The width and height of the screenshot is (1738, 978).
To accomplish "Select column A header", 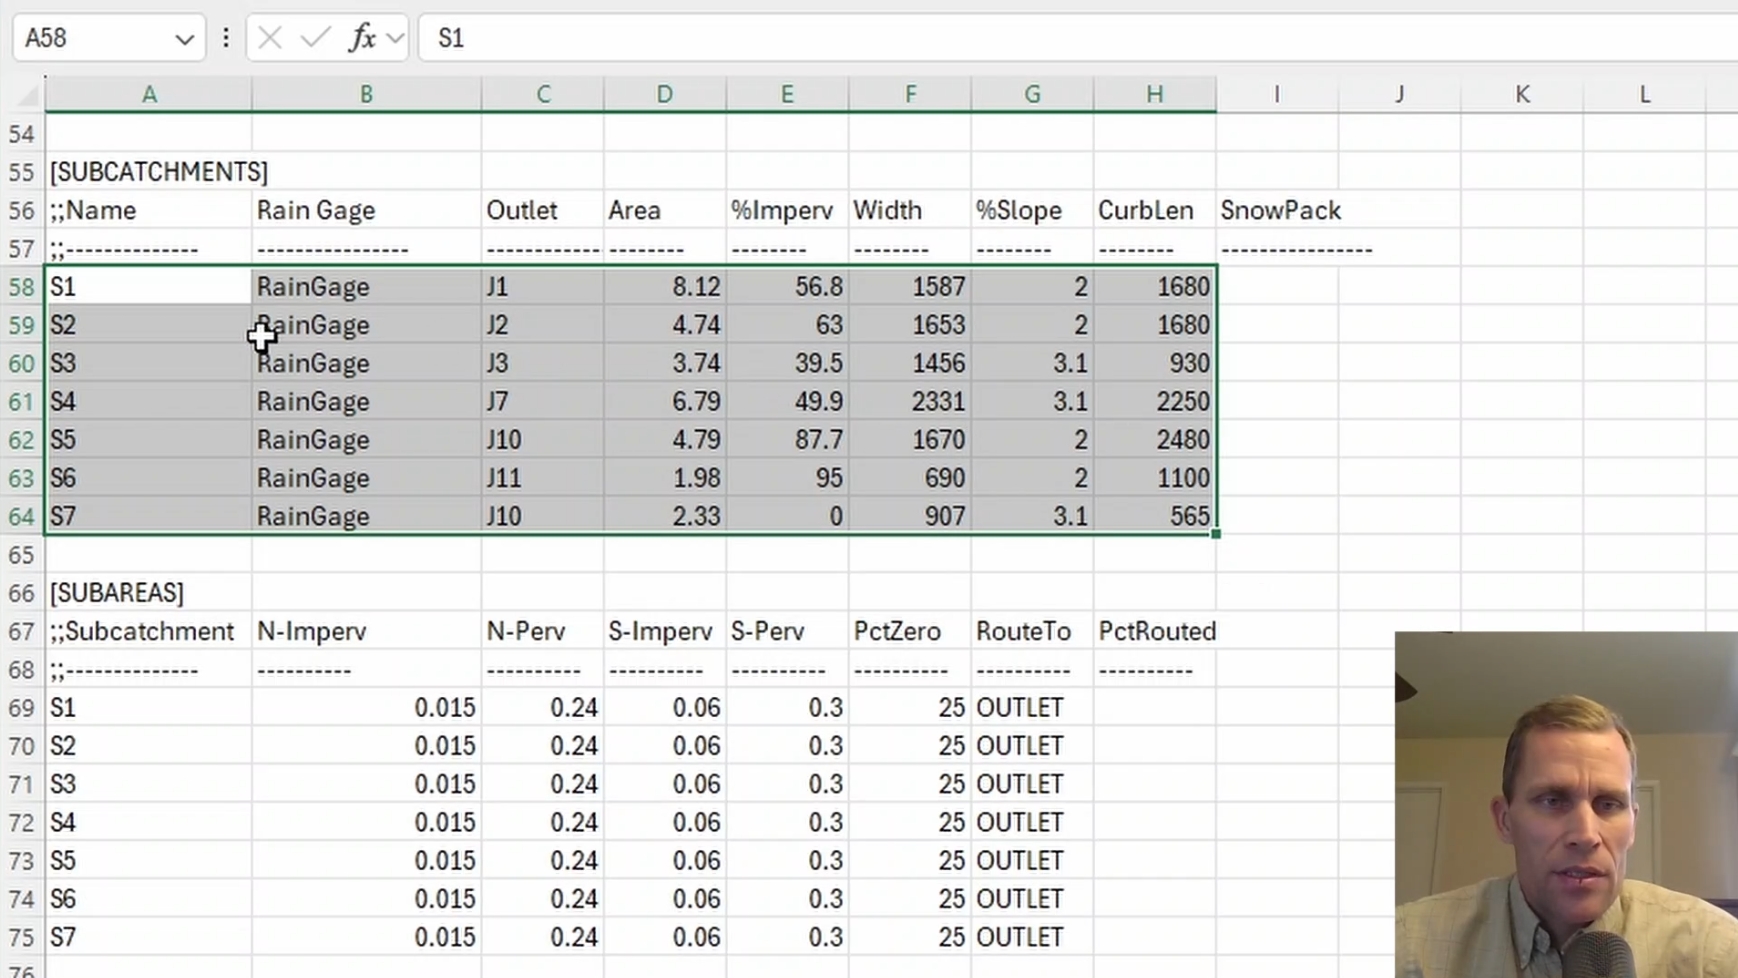I will 149,94.
